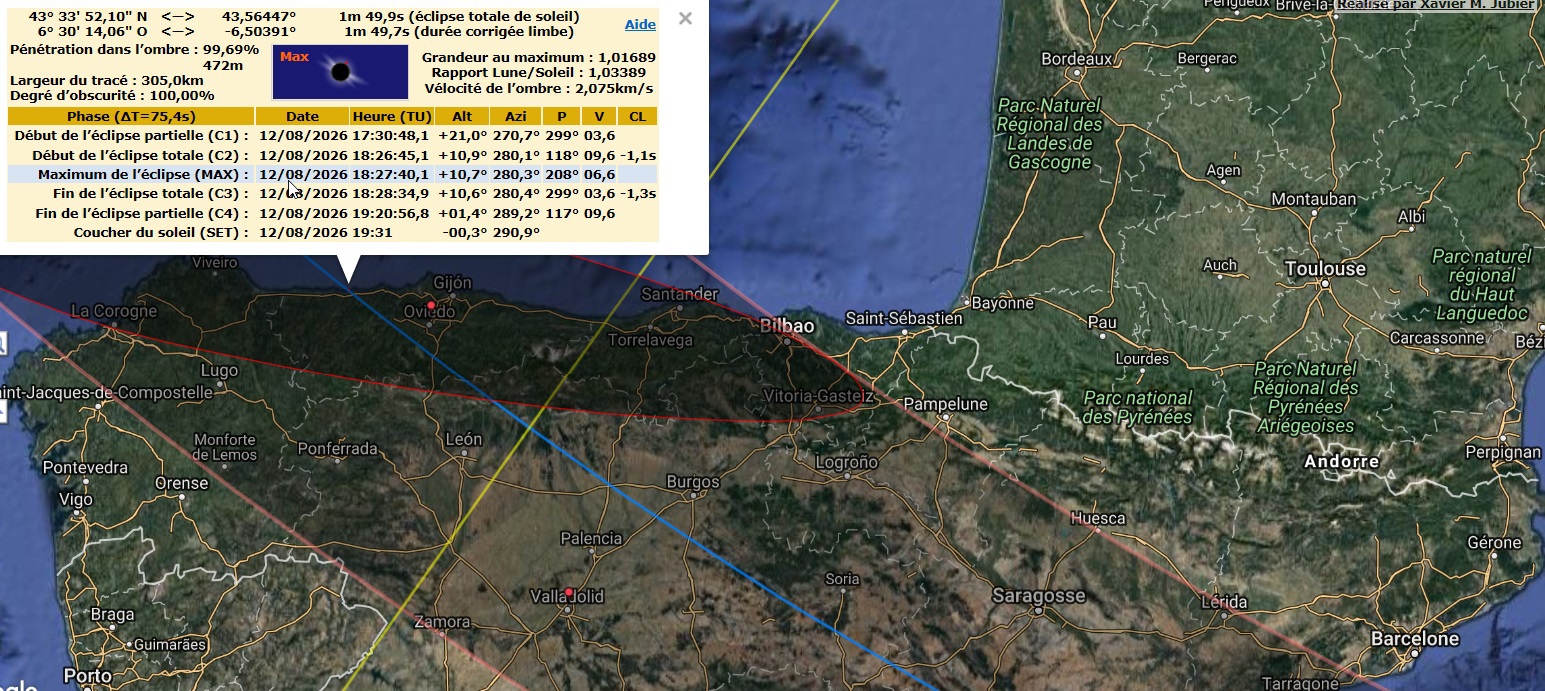The height and width of the screenshot is (691, 1545).
Task: Select the Coucher du soleil (SET) row
Action: [x=333, y=232]
